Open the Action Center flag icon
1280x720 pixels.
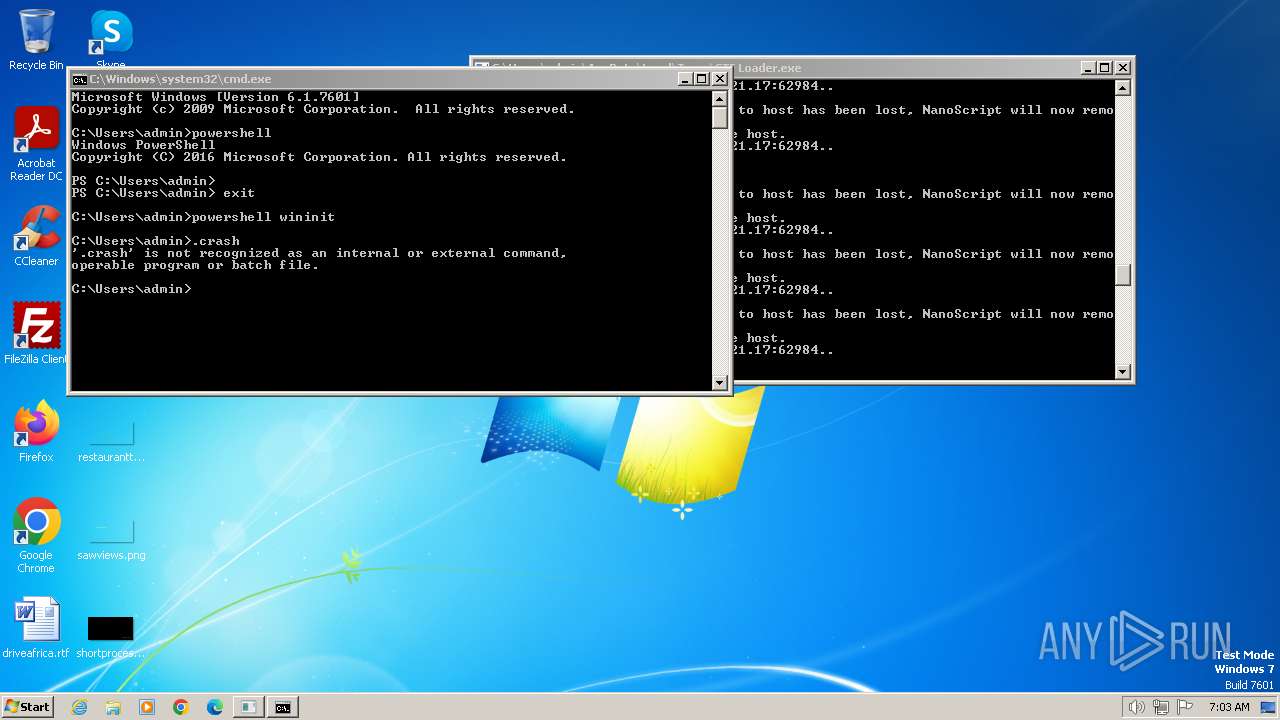click(1186, 707)
